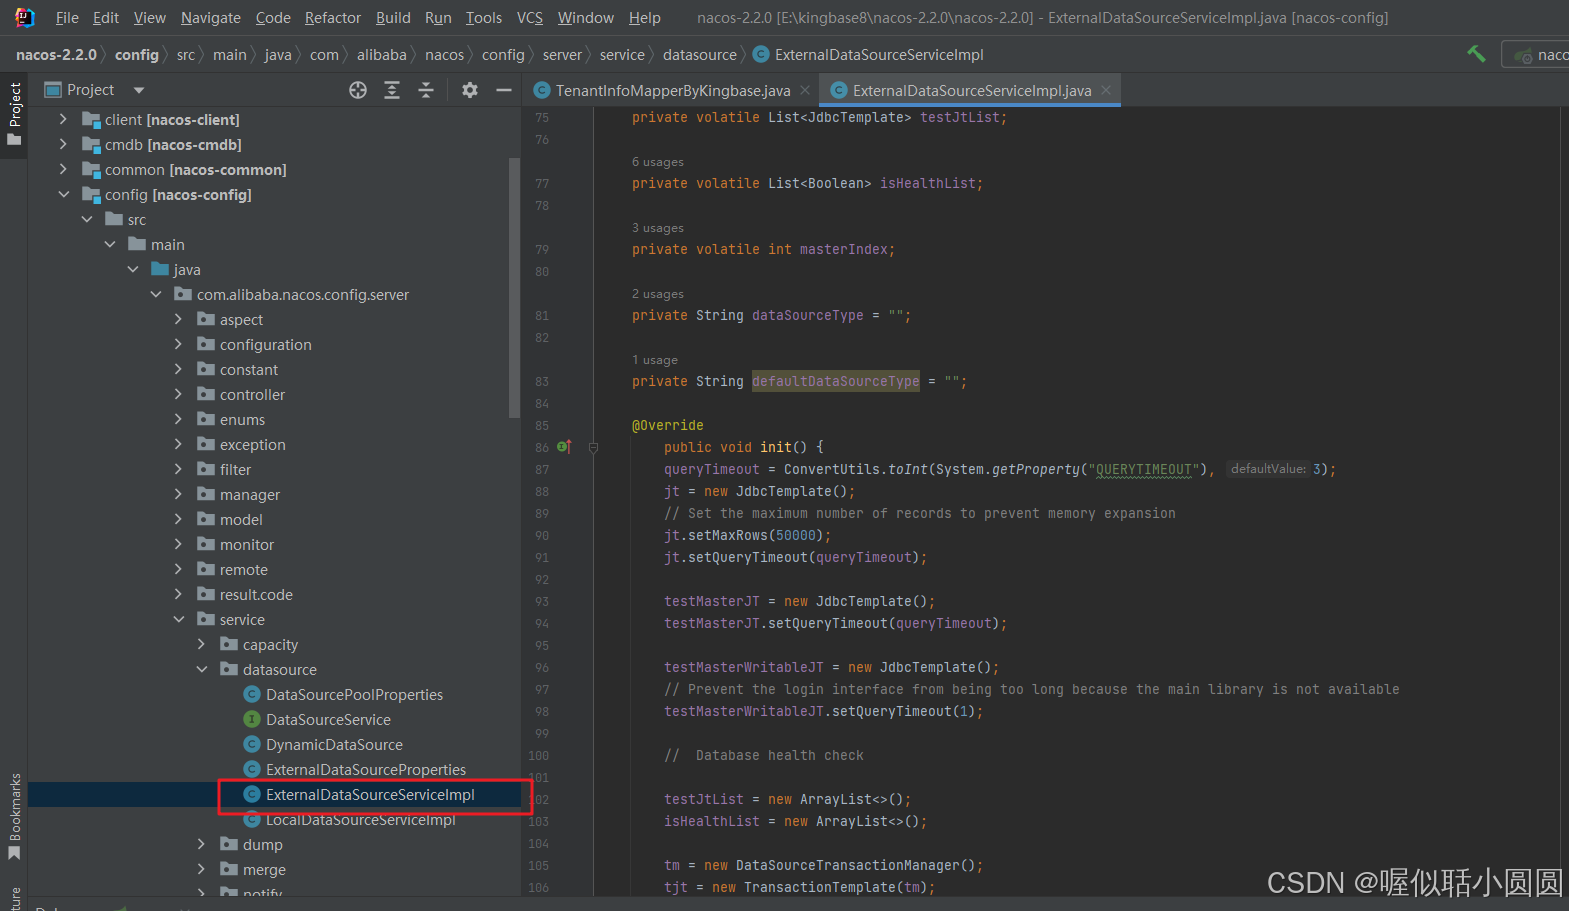Click the datasource breadcrumb
This screenshot has height=911, width=1569.
699,55
